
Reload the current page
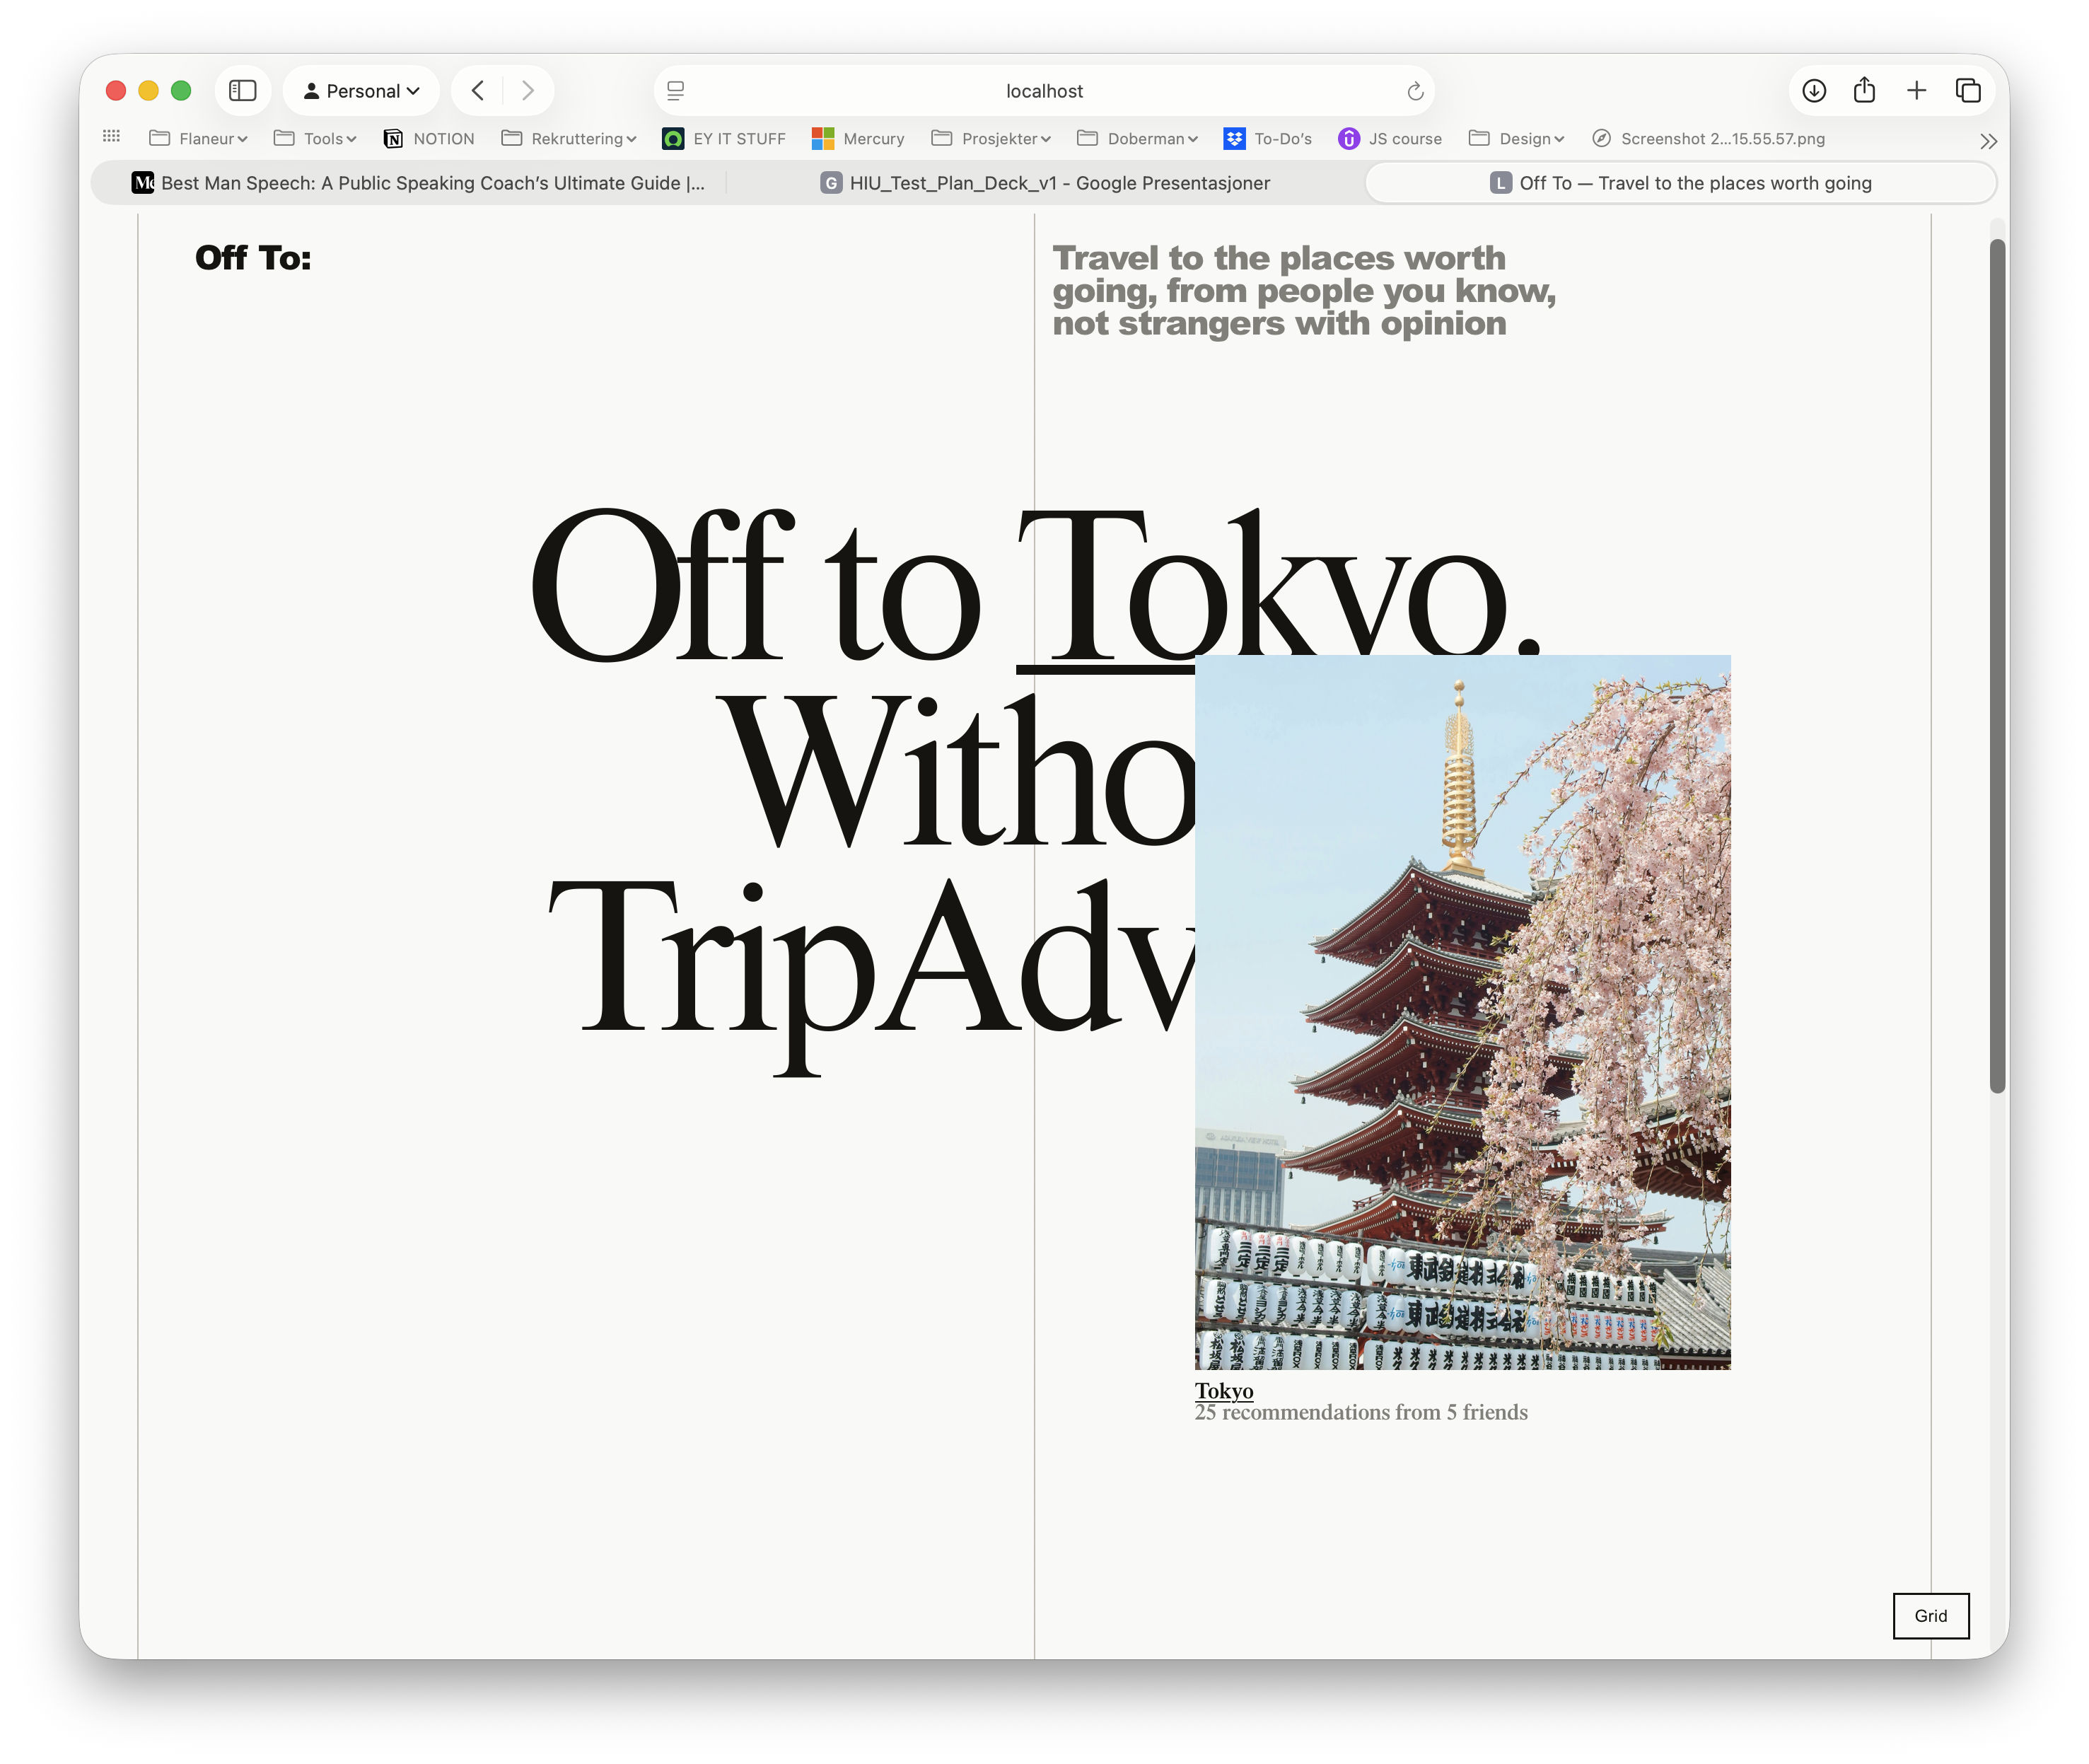click(1415, 92)
